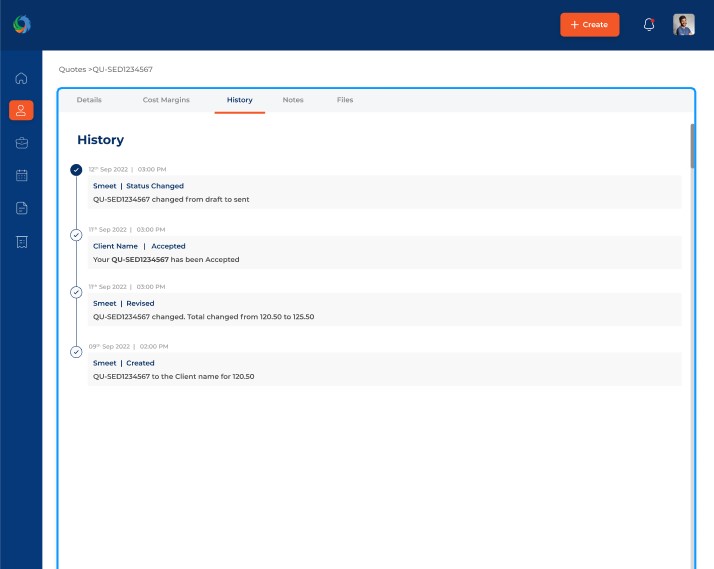The height and width of the screenshot is (569, 714).
Task: Open the notifications bell
Action: 649,25
